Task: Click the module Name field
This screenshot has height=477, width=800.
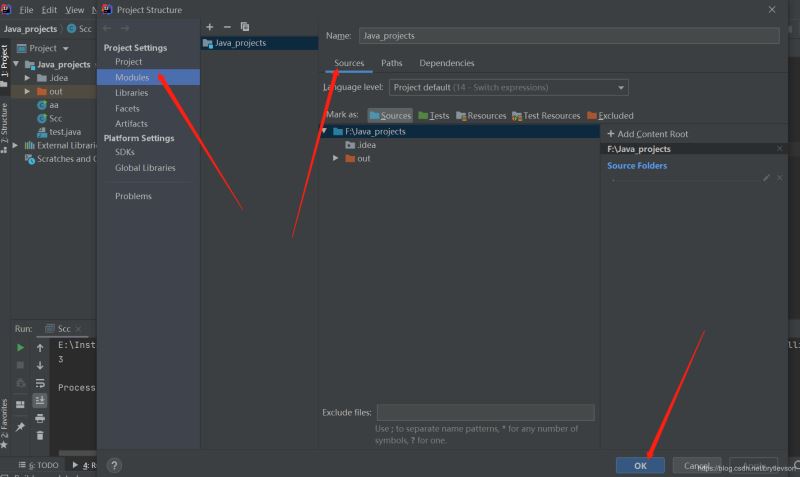Action: click(x=569, y=36)
